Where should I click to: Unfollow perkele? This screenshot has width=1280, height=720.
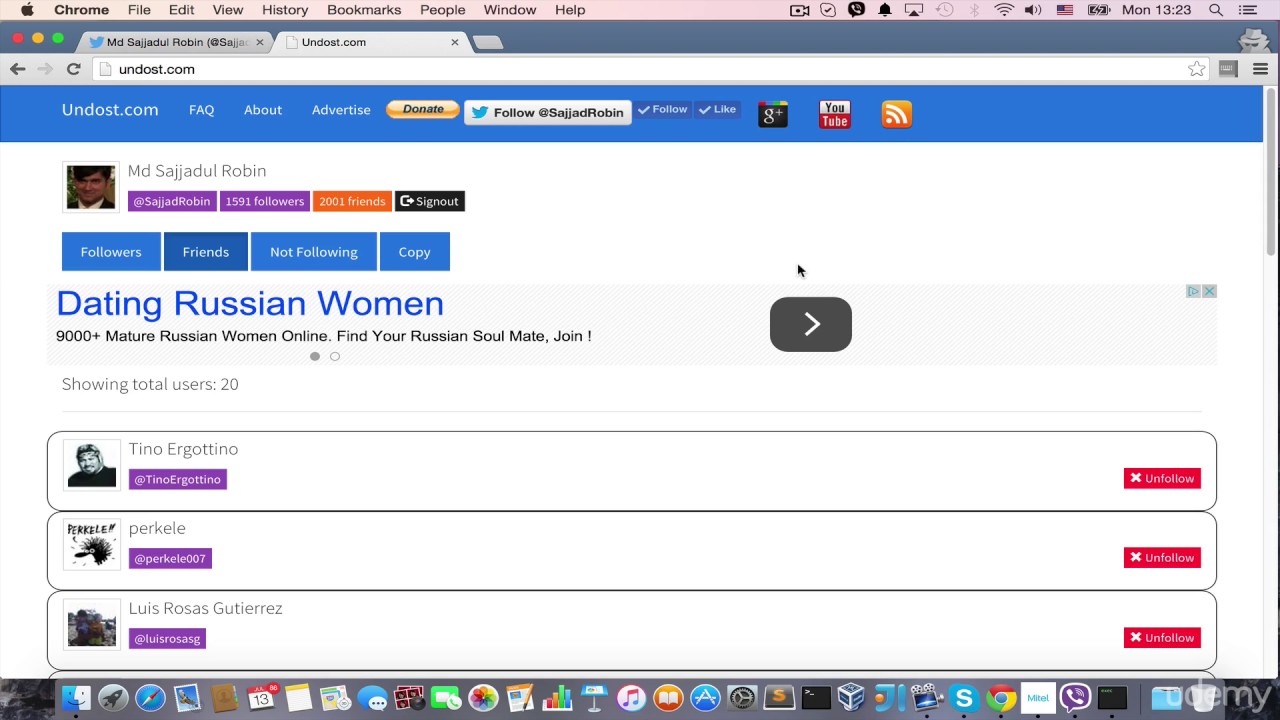(1162, 558)
